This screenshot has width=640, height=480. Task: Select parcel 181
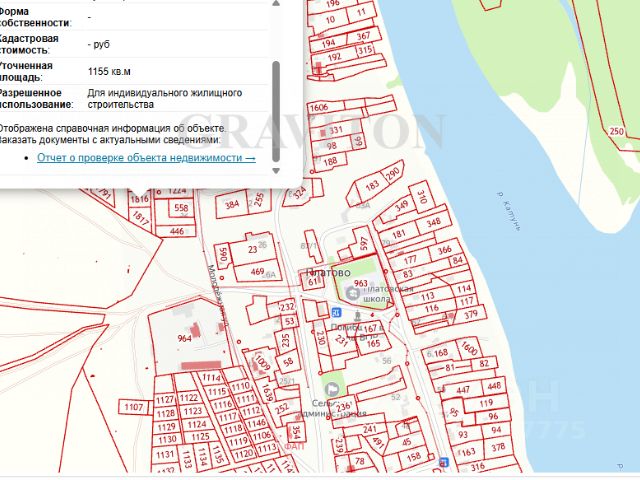398,234
